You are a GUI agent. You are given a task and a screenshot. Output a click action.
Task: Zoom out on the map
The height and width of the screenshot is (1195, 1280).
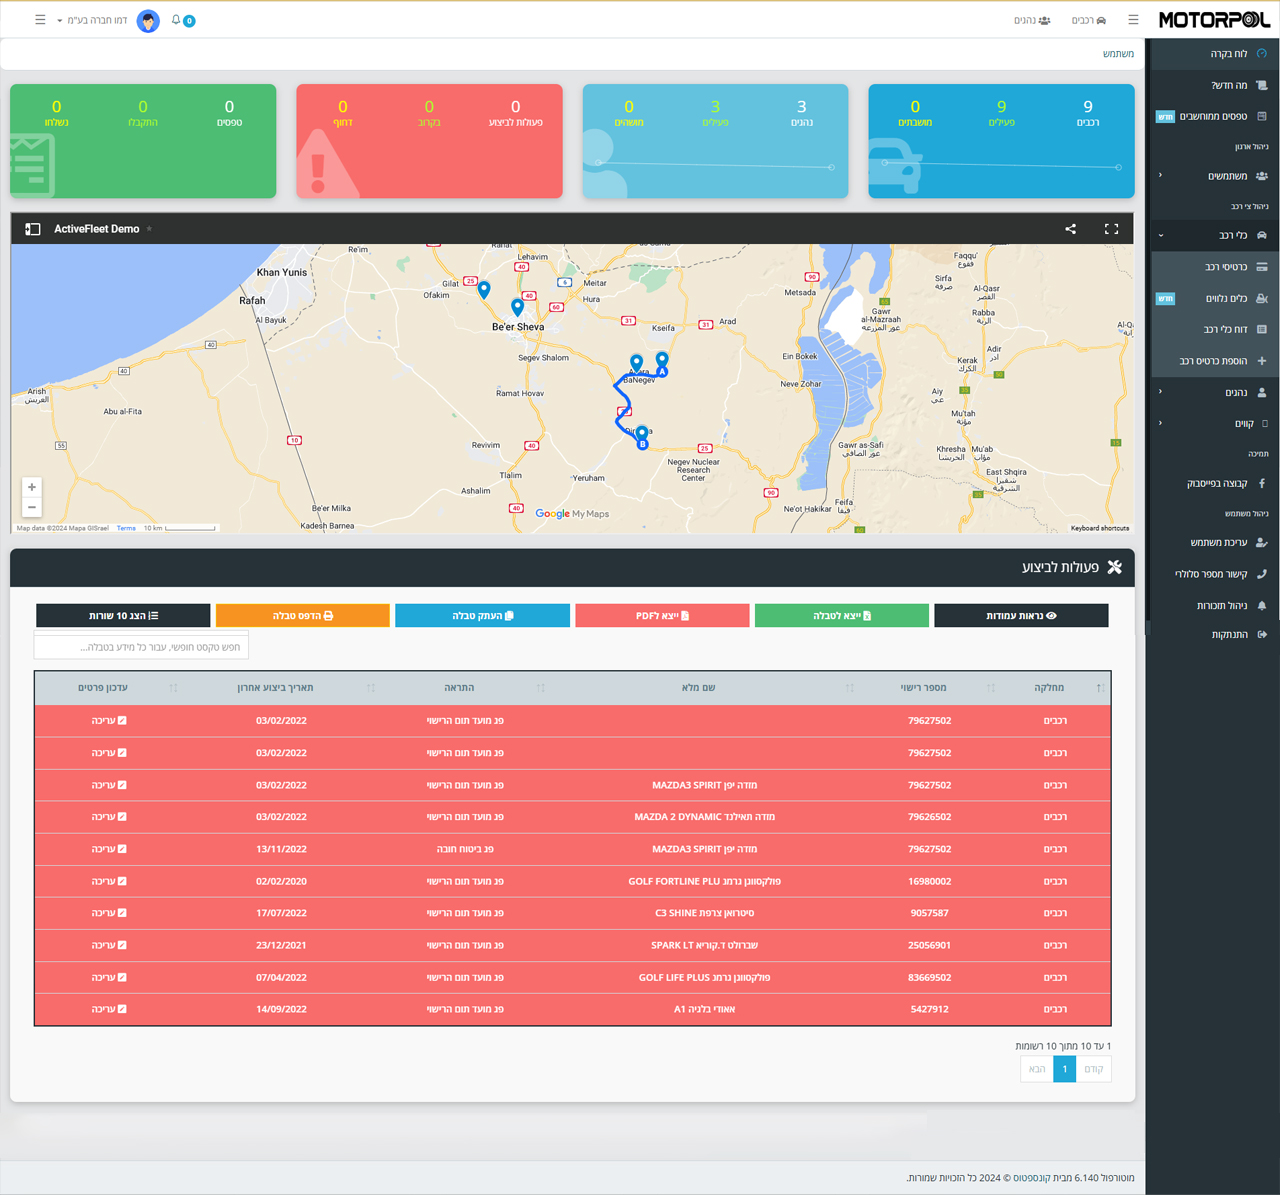32,507
